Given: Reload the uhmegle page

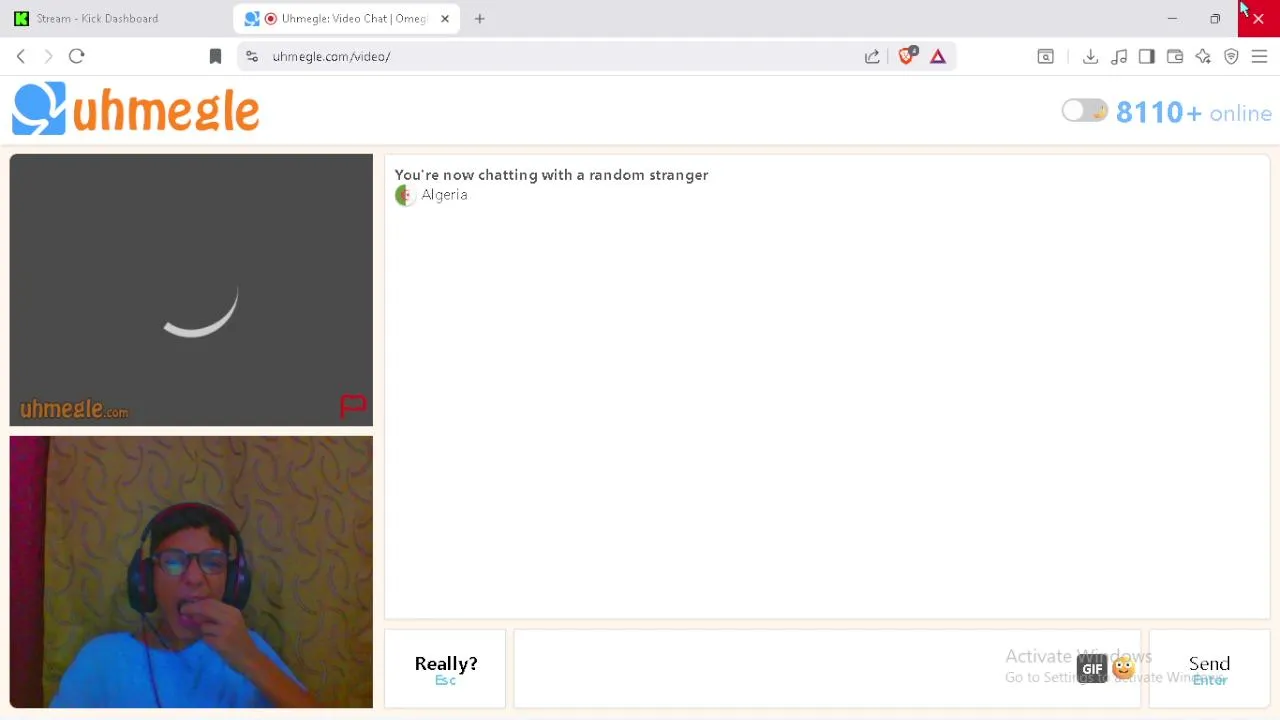Looking at the screenshot, I should [76, 56].
